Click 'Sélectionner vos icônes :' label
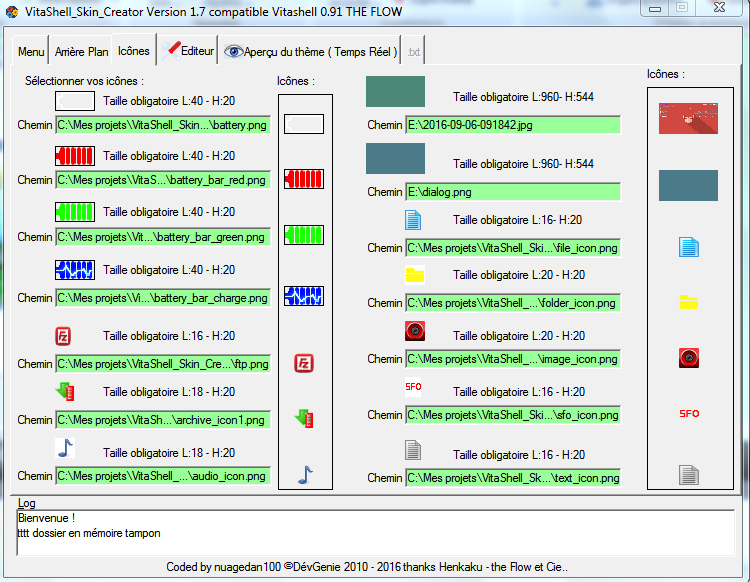Screen dimensions: 750x582 [x=84, y=81]
